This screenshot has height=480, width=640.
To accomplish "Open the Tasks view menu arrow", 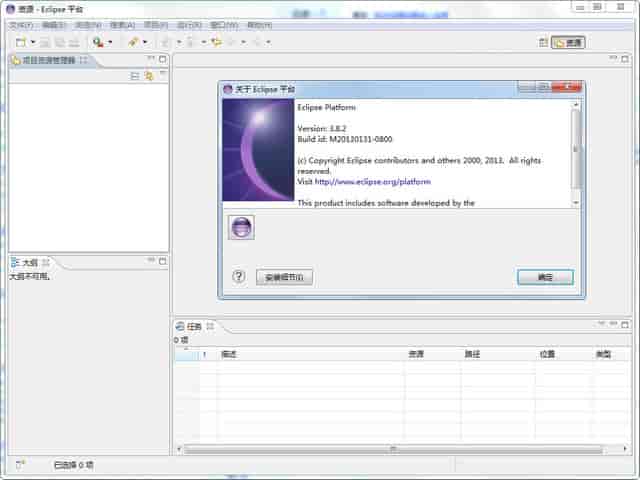I will tap(601, 323).
